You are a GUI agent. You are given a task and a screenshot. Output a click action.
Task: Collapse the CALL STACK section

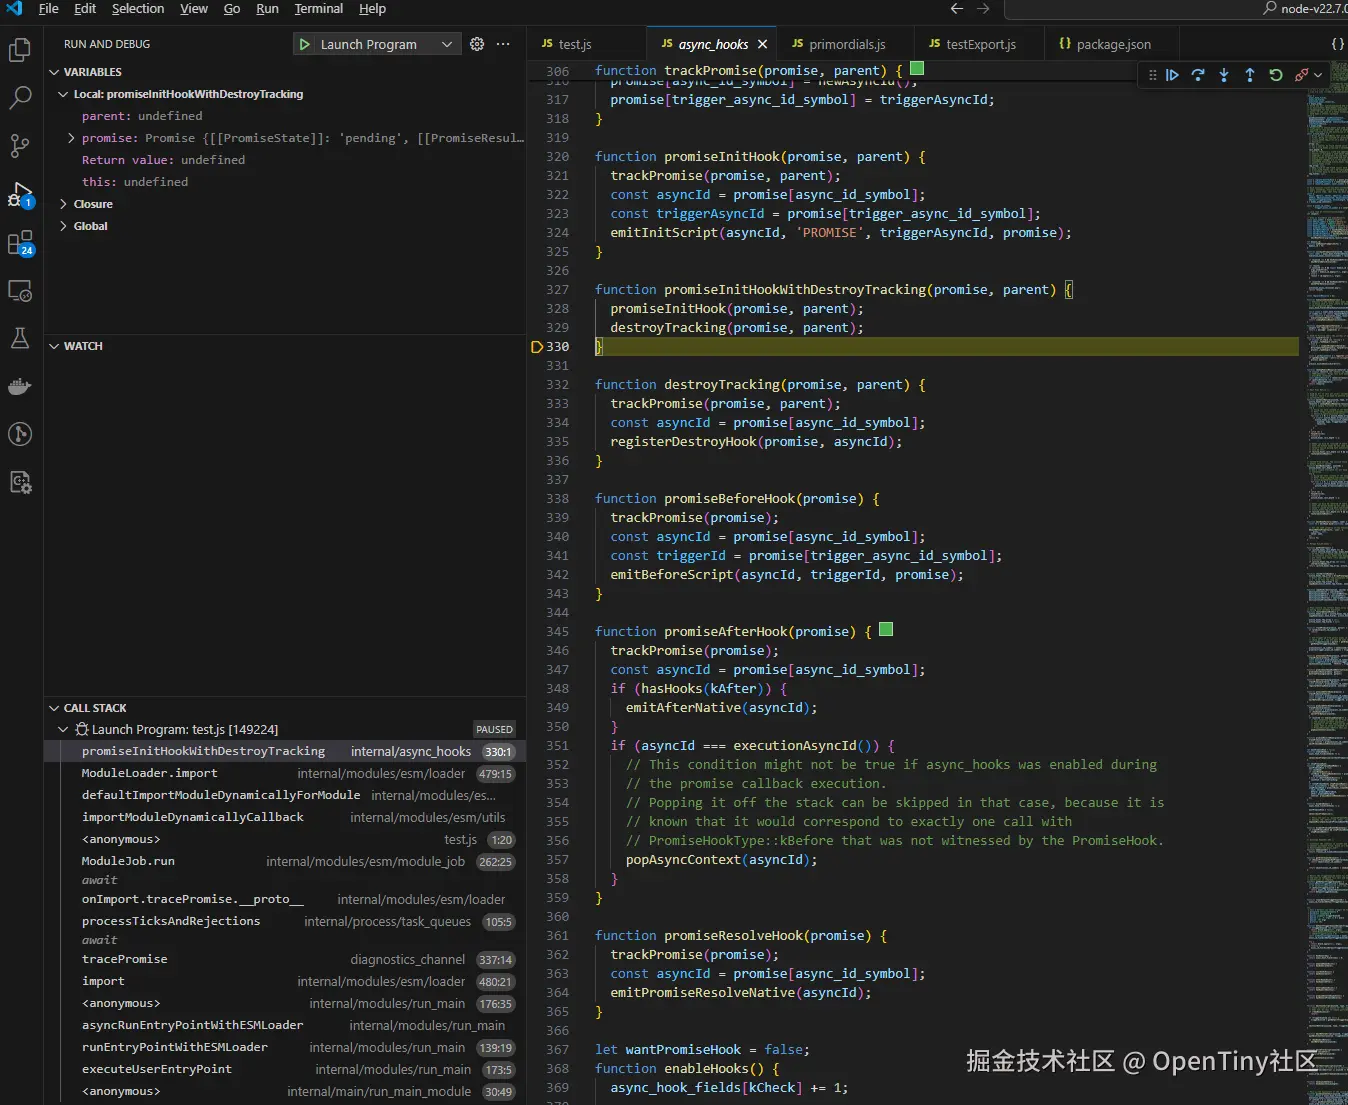coord(54,708)
